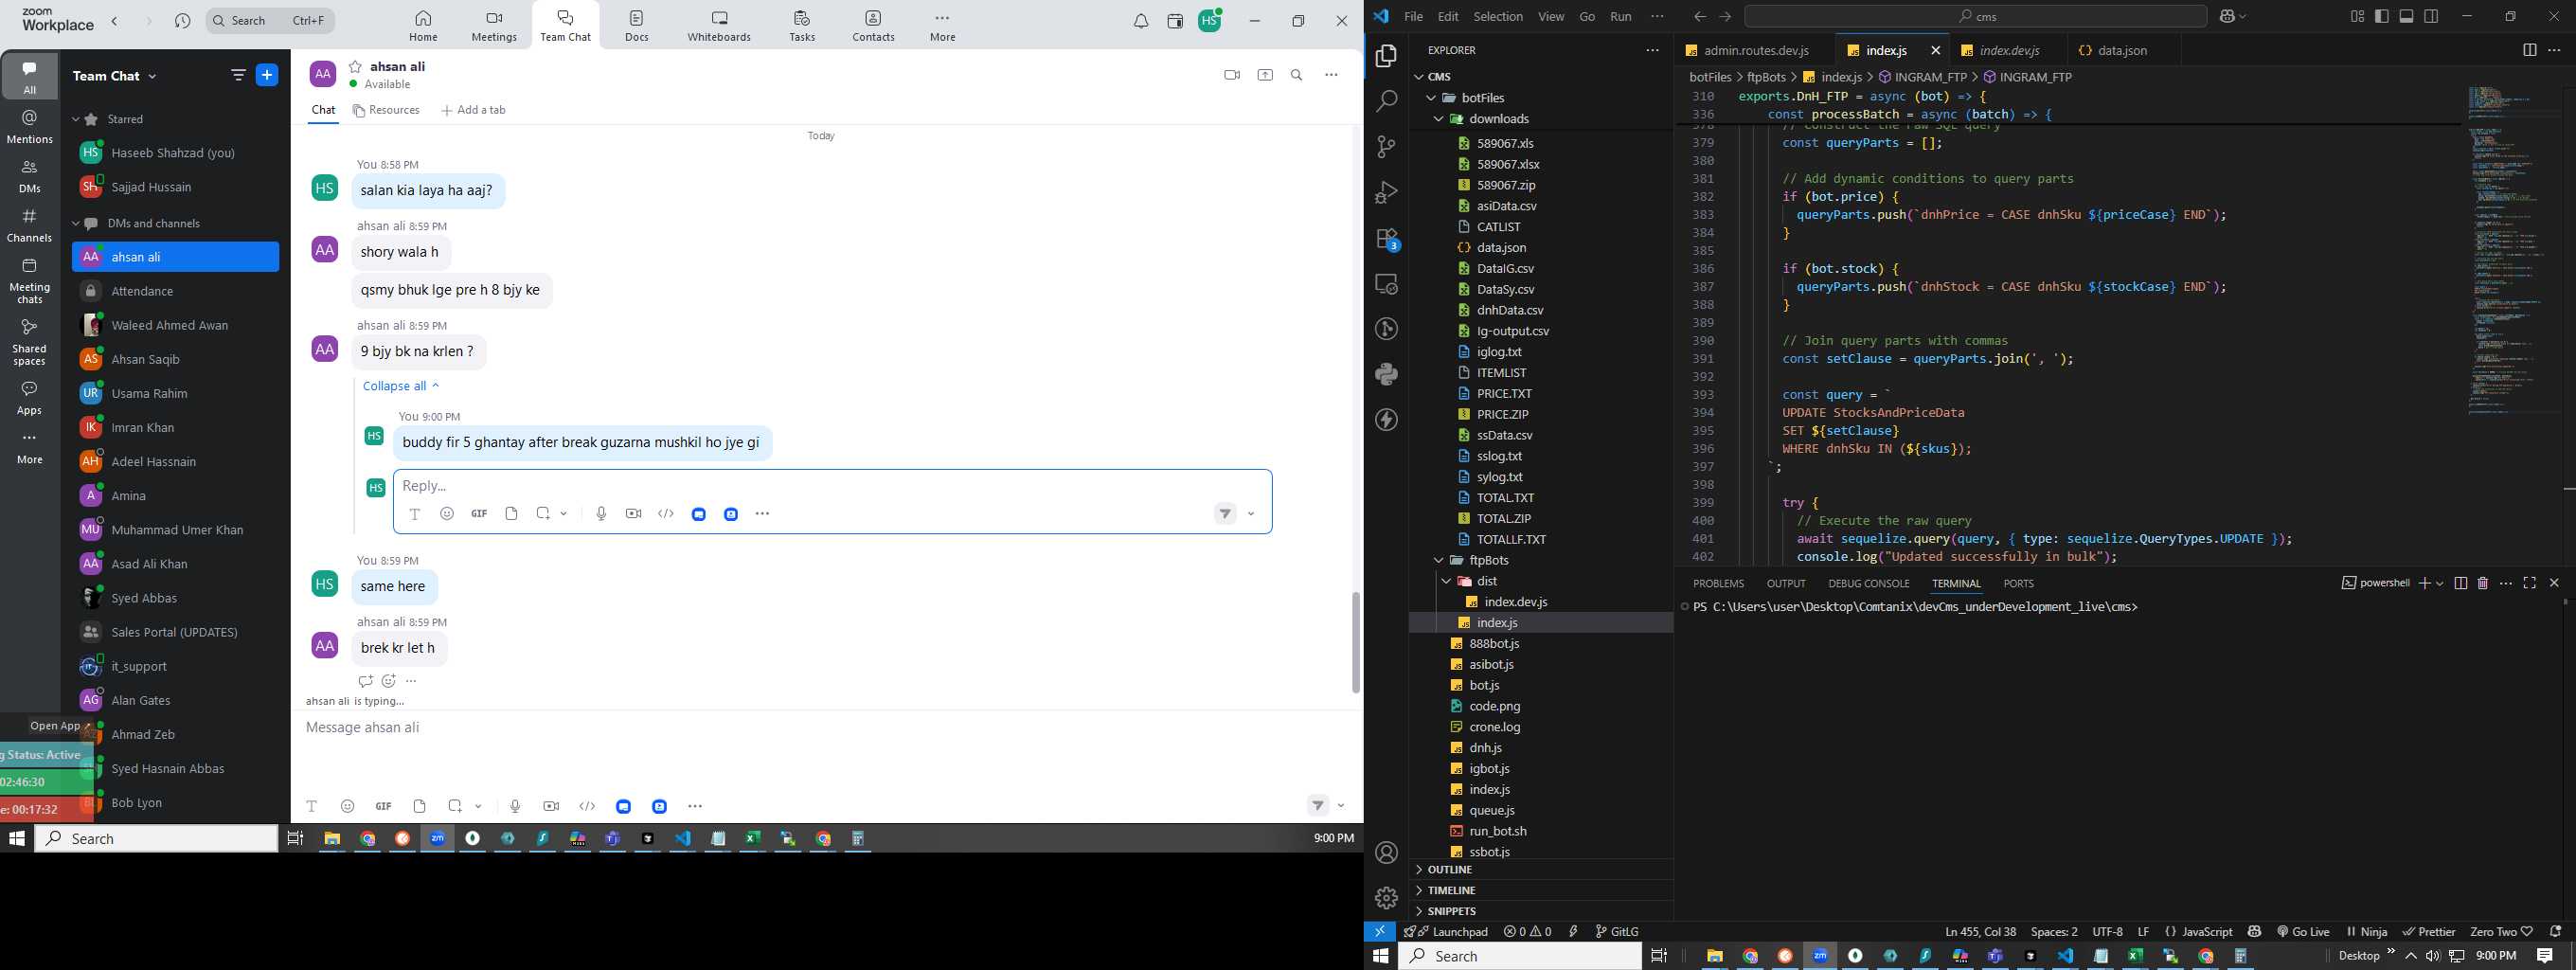Start a video call with ahsan ali

tap(1231, 75)
